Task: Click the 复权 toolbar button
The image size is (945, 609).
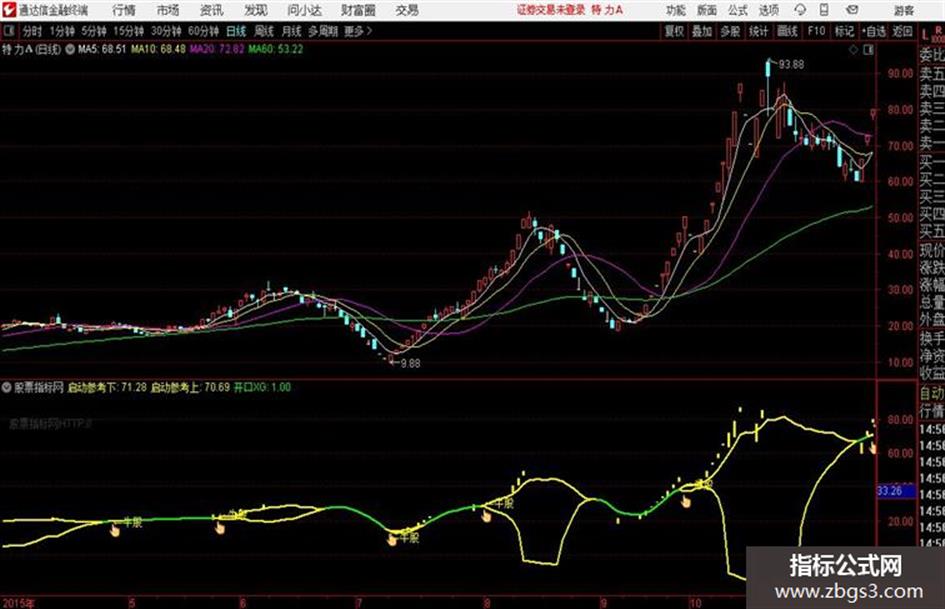Action: click(674, 31)
